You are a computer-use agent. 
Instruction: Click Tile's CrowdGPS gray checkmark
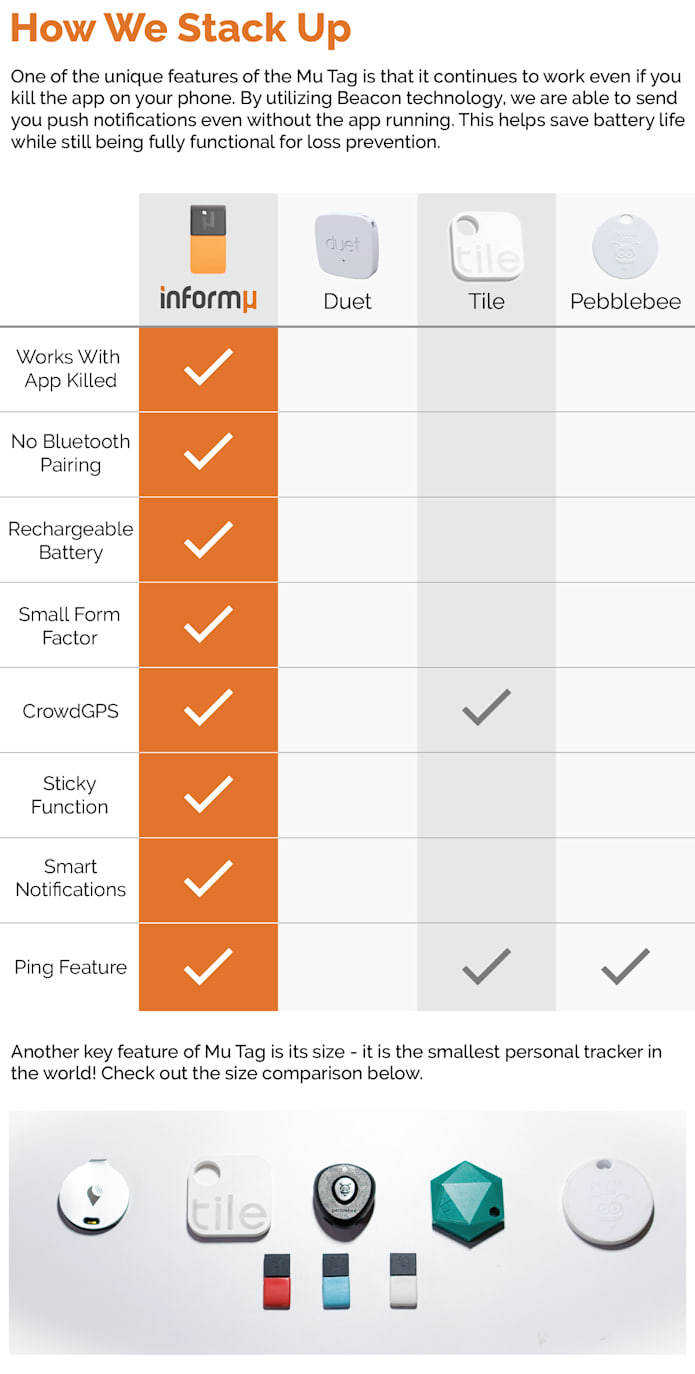click(x=486, y=707)
